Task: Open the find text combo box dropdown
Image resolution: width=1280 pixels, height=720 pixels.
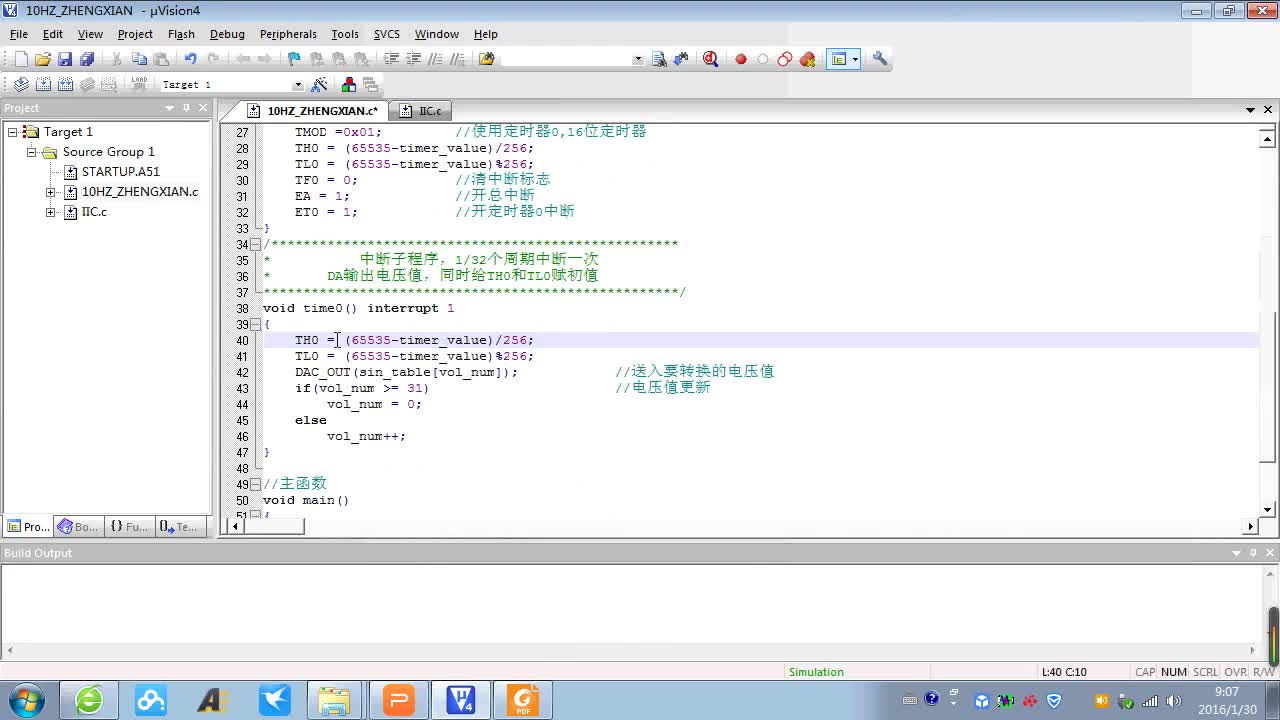Action: [x=638, y=59]
